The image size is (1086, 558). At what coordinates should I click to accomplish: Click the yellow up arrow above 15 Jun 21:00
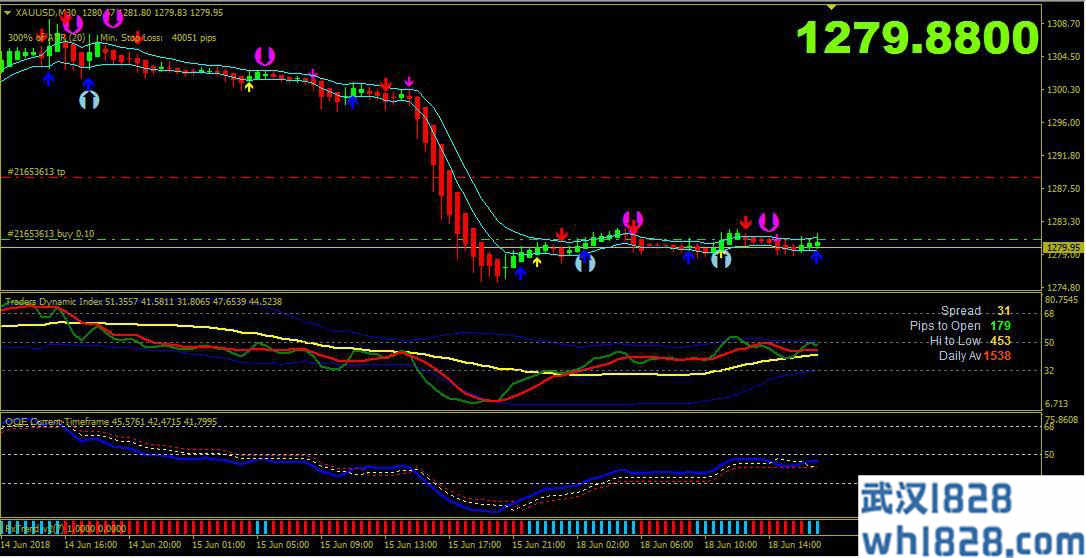point(537,262)
